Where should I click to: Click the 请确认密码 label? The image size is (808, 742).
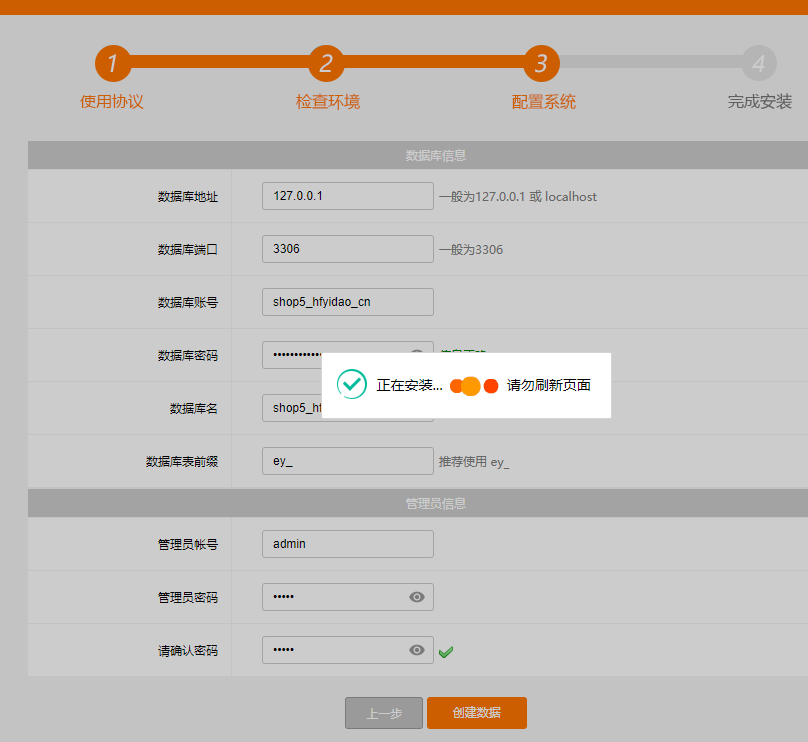point(188,651)
